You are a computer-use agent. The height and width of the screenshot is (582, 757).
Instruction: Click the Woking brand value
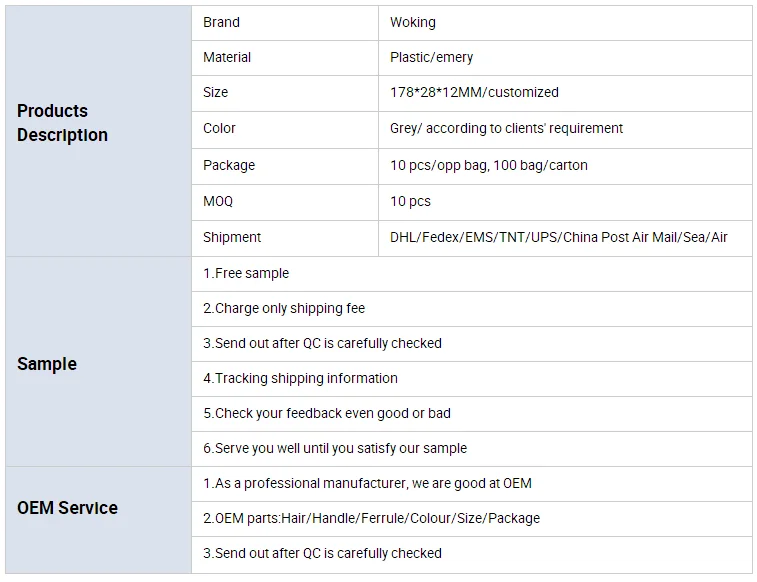click(413, 22)
